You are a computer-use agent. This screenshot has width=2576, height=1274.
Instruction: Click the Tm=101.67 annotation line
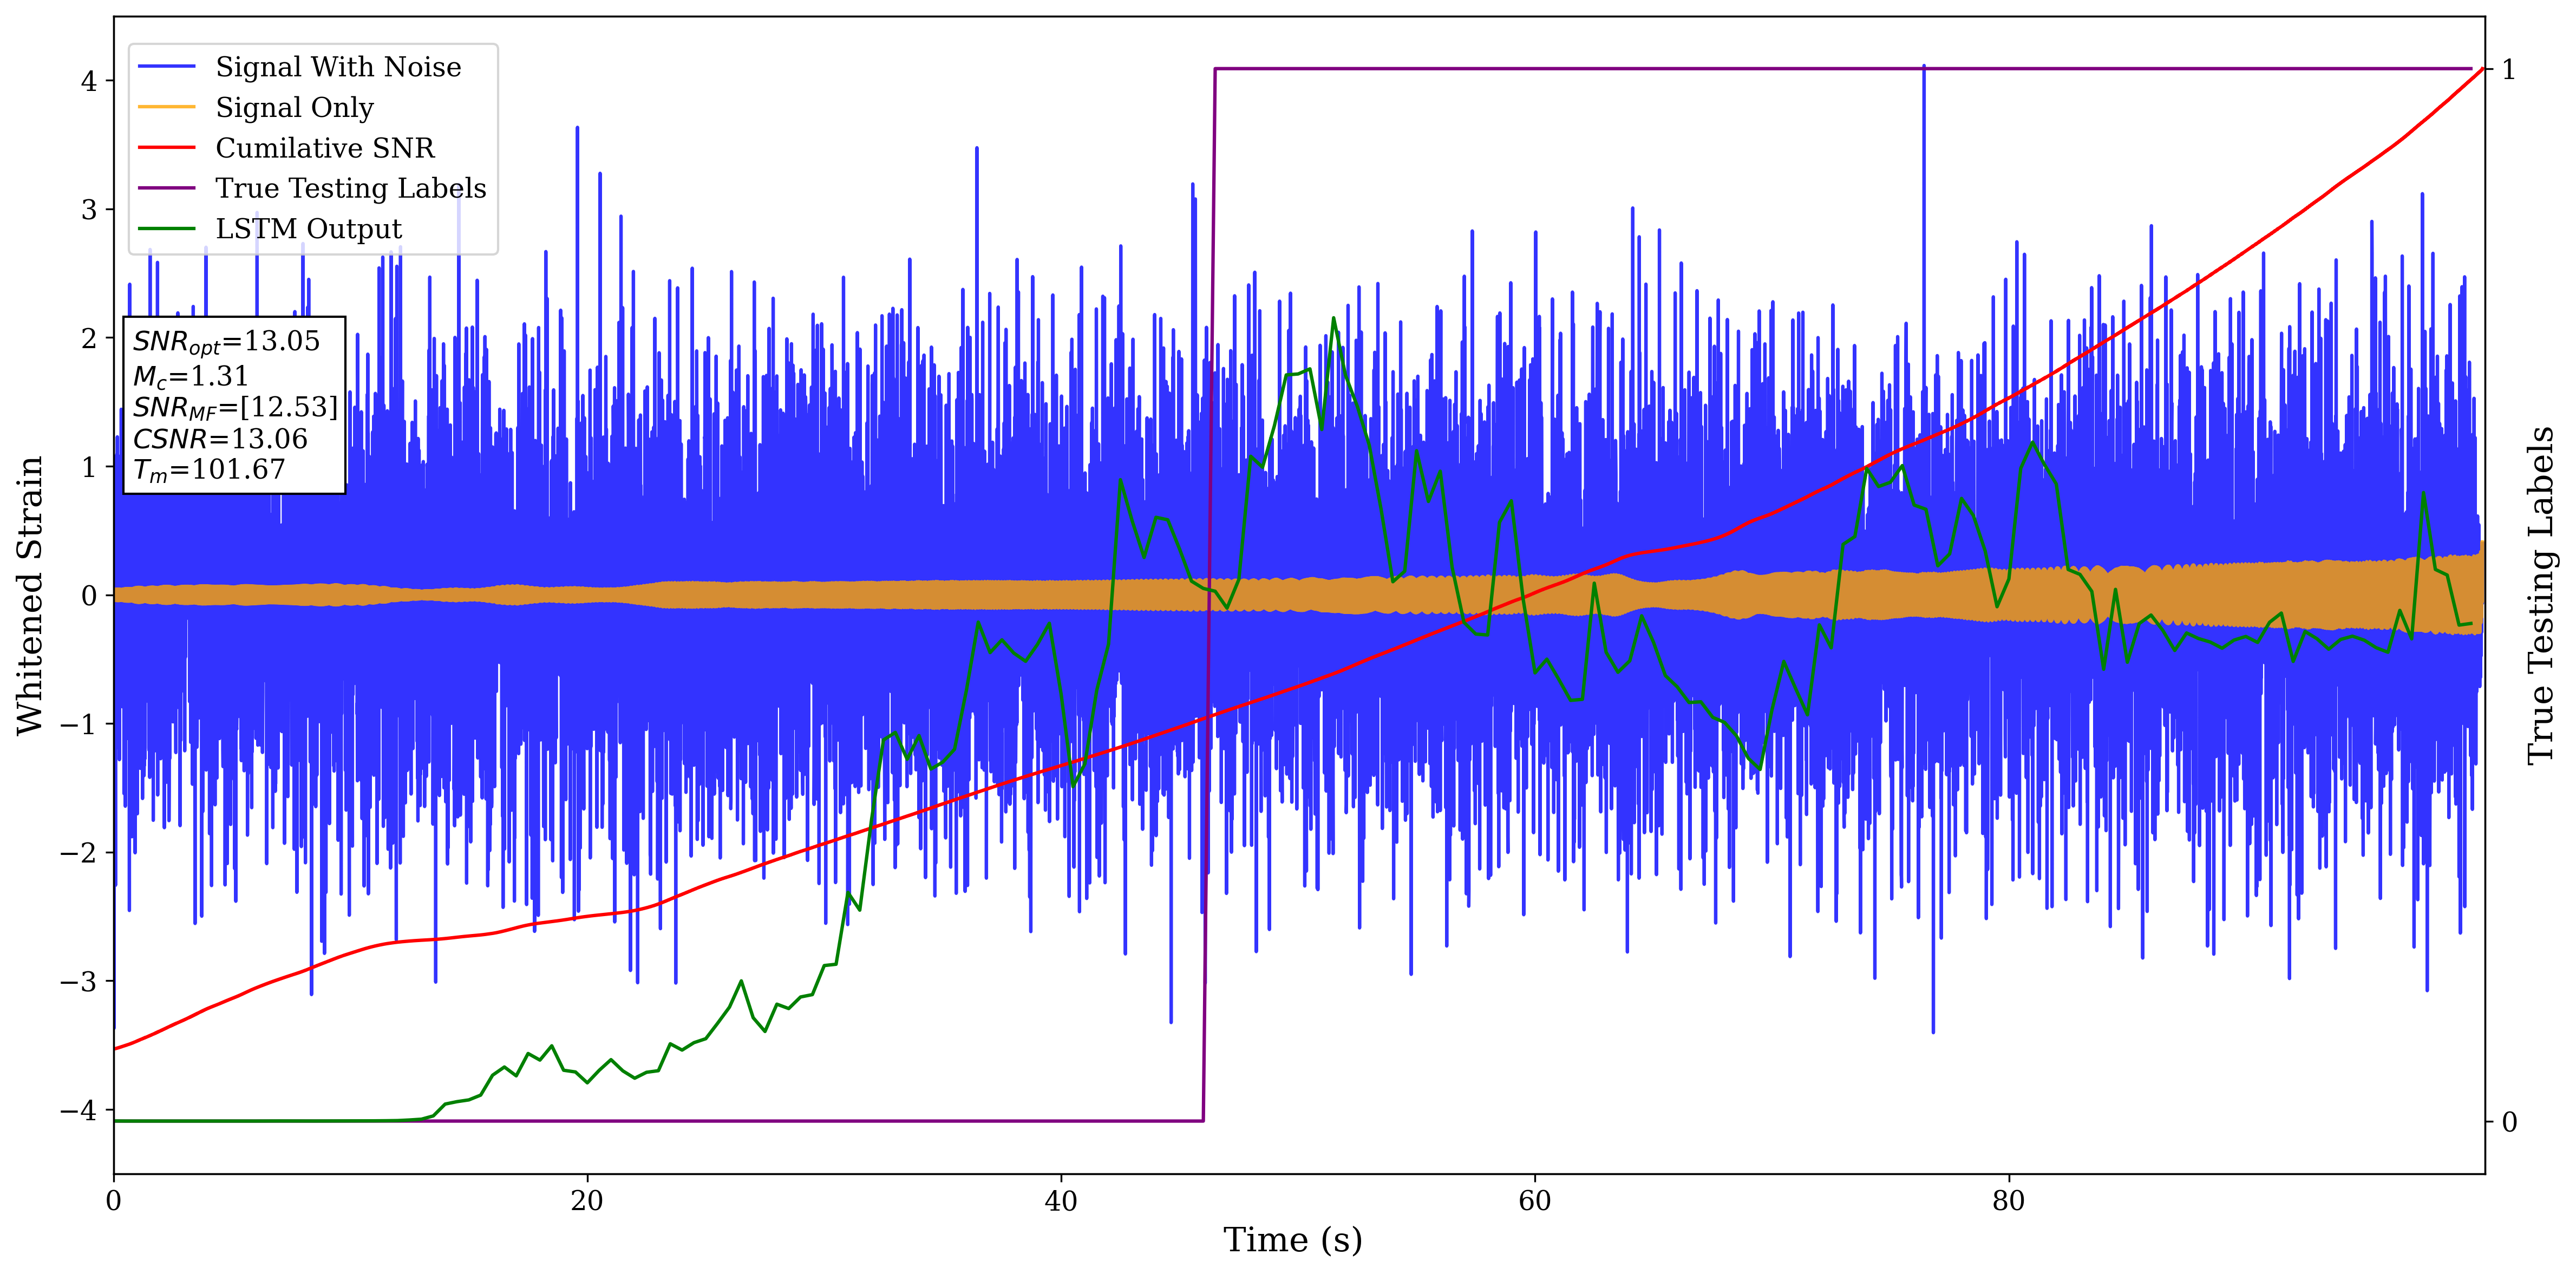[209, 470]
